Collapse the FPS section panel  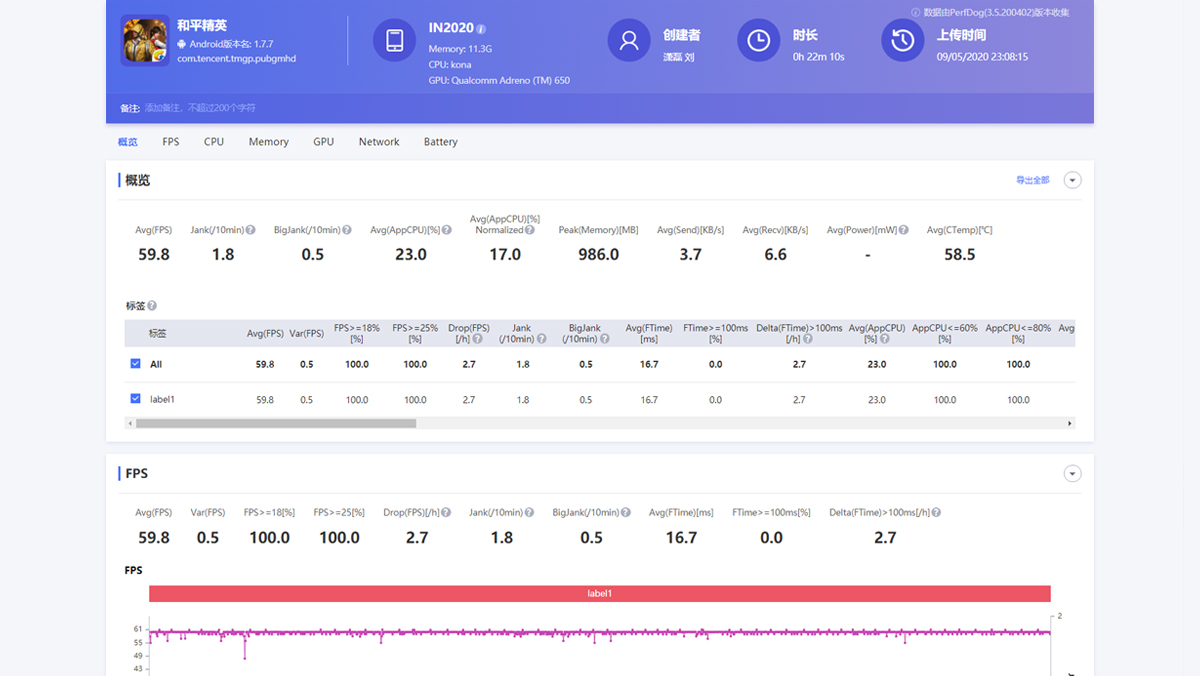pyautogui.click(x=1072, y=474)
